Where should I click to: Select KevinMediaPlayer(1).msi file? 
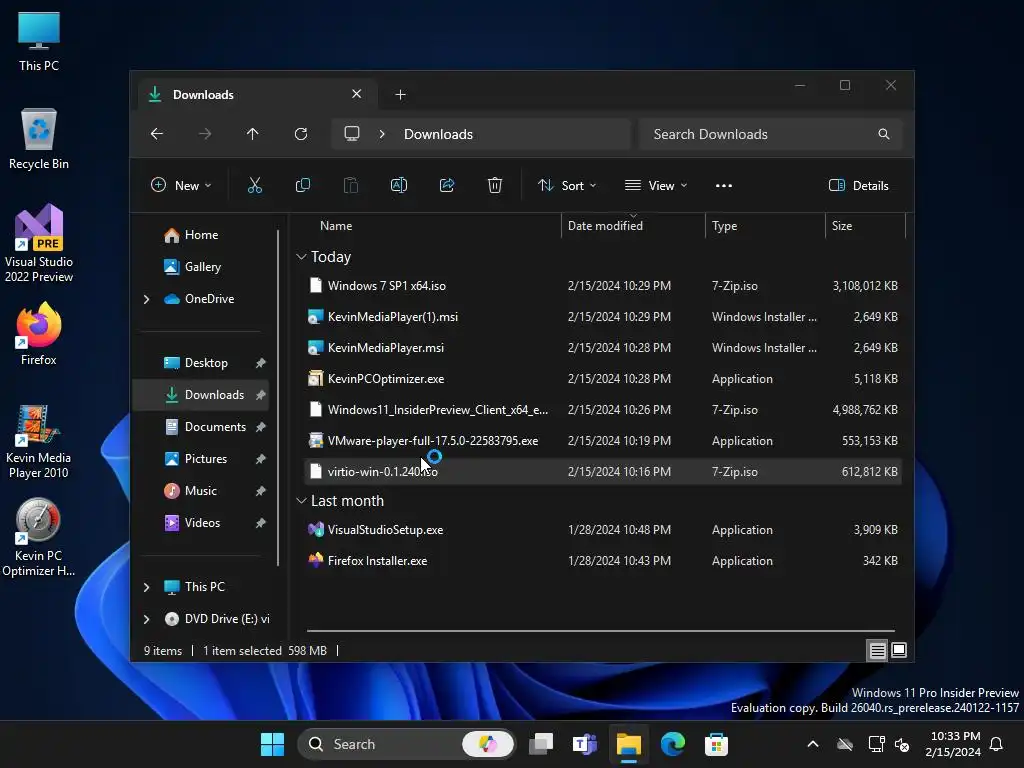tap(603, 317)
